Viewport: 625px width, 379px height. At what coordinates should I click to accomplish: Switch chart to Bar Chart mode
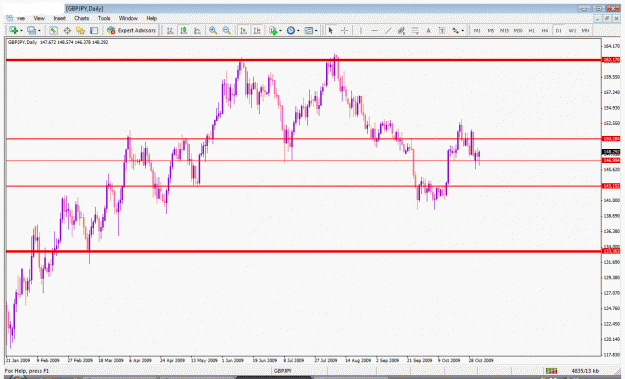point(170,30)
